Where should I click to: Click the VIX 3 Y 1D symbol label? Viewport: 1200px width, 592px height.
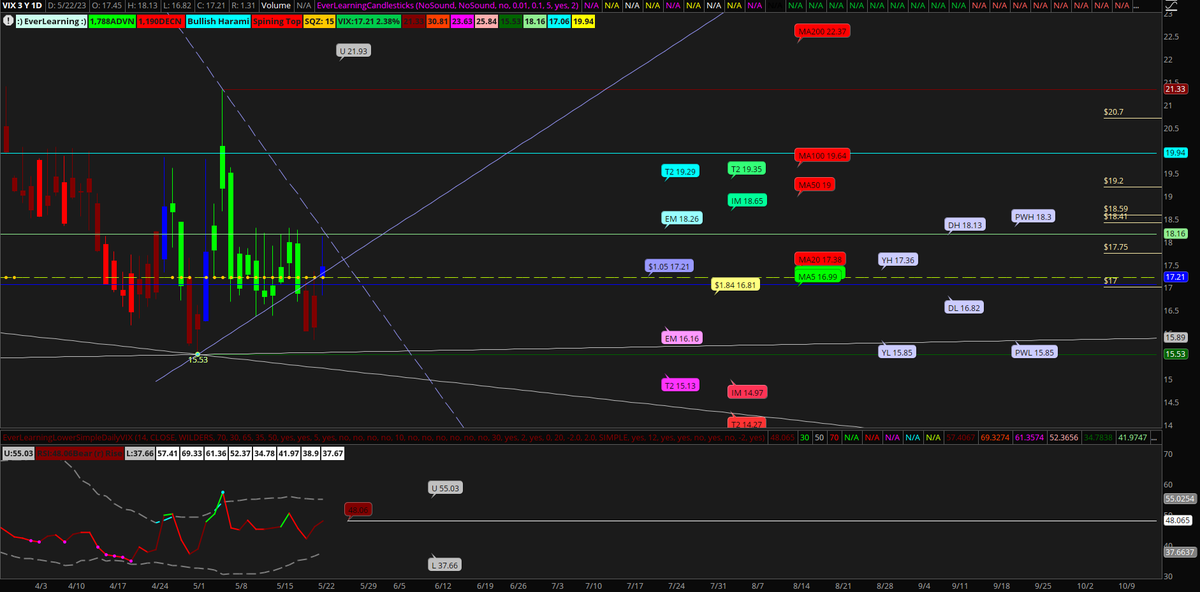pos(24,6)
